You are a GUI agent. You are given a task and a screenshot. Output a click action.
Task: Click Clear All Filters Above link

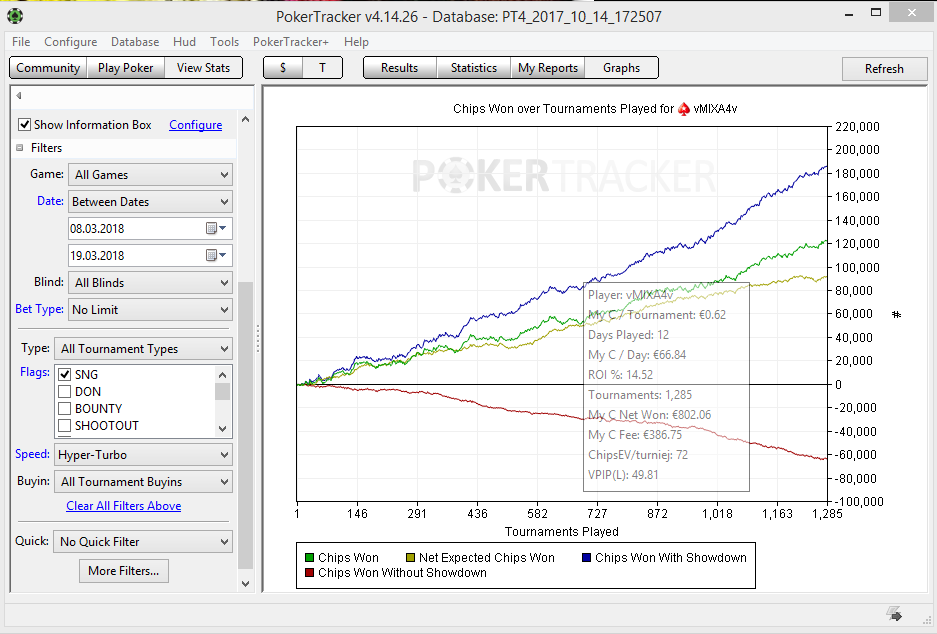click(124, 506)
